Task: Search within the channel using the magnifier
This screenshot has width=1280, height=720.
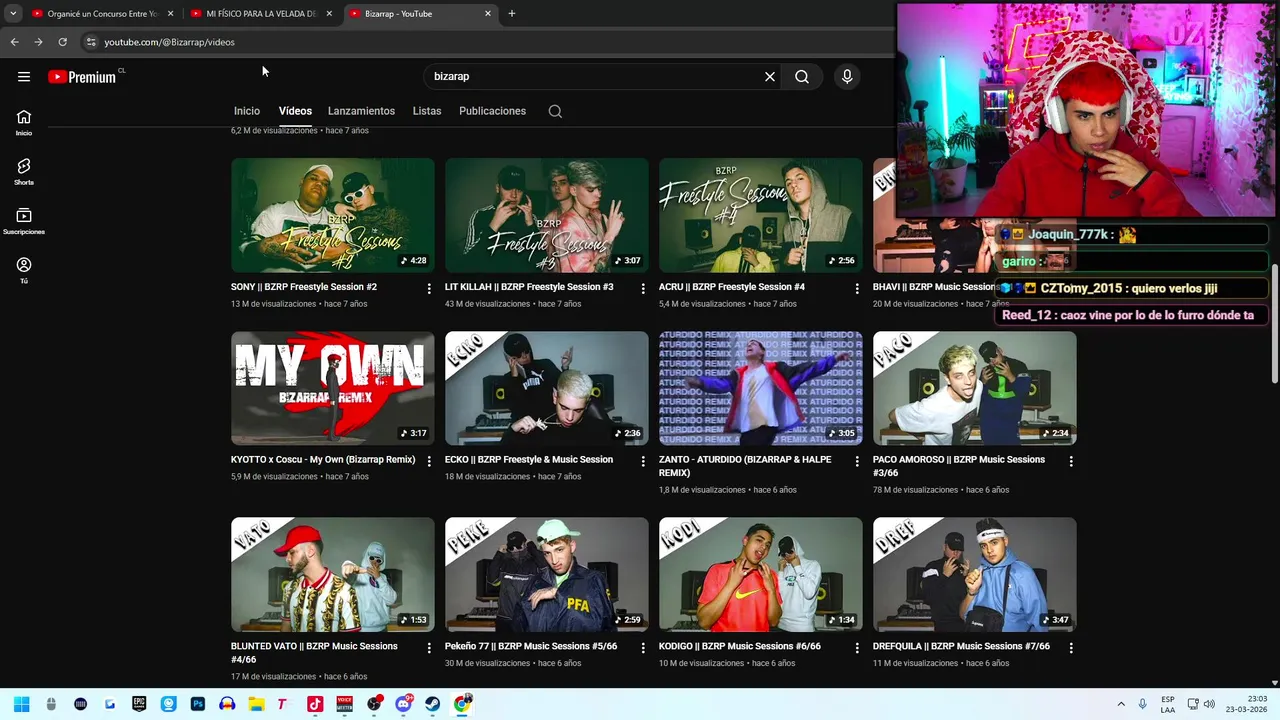Action: click(x=555, y=111)
